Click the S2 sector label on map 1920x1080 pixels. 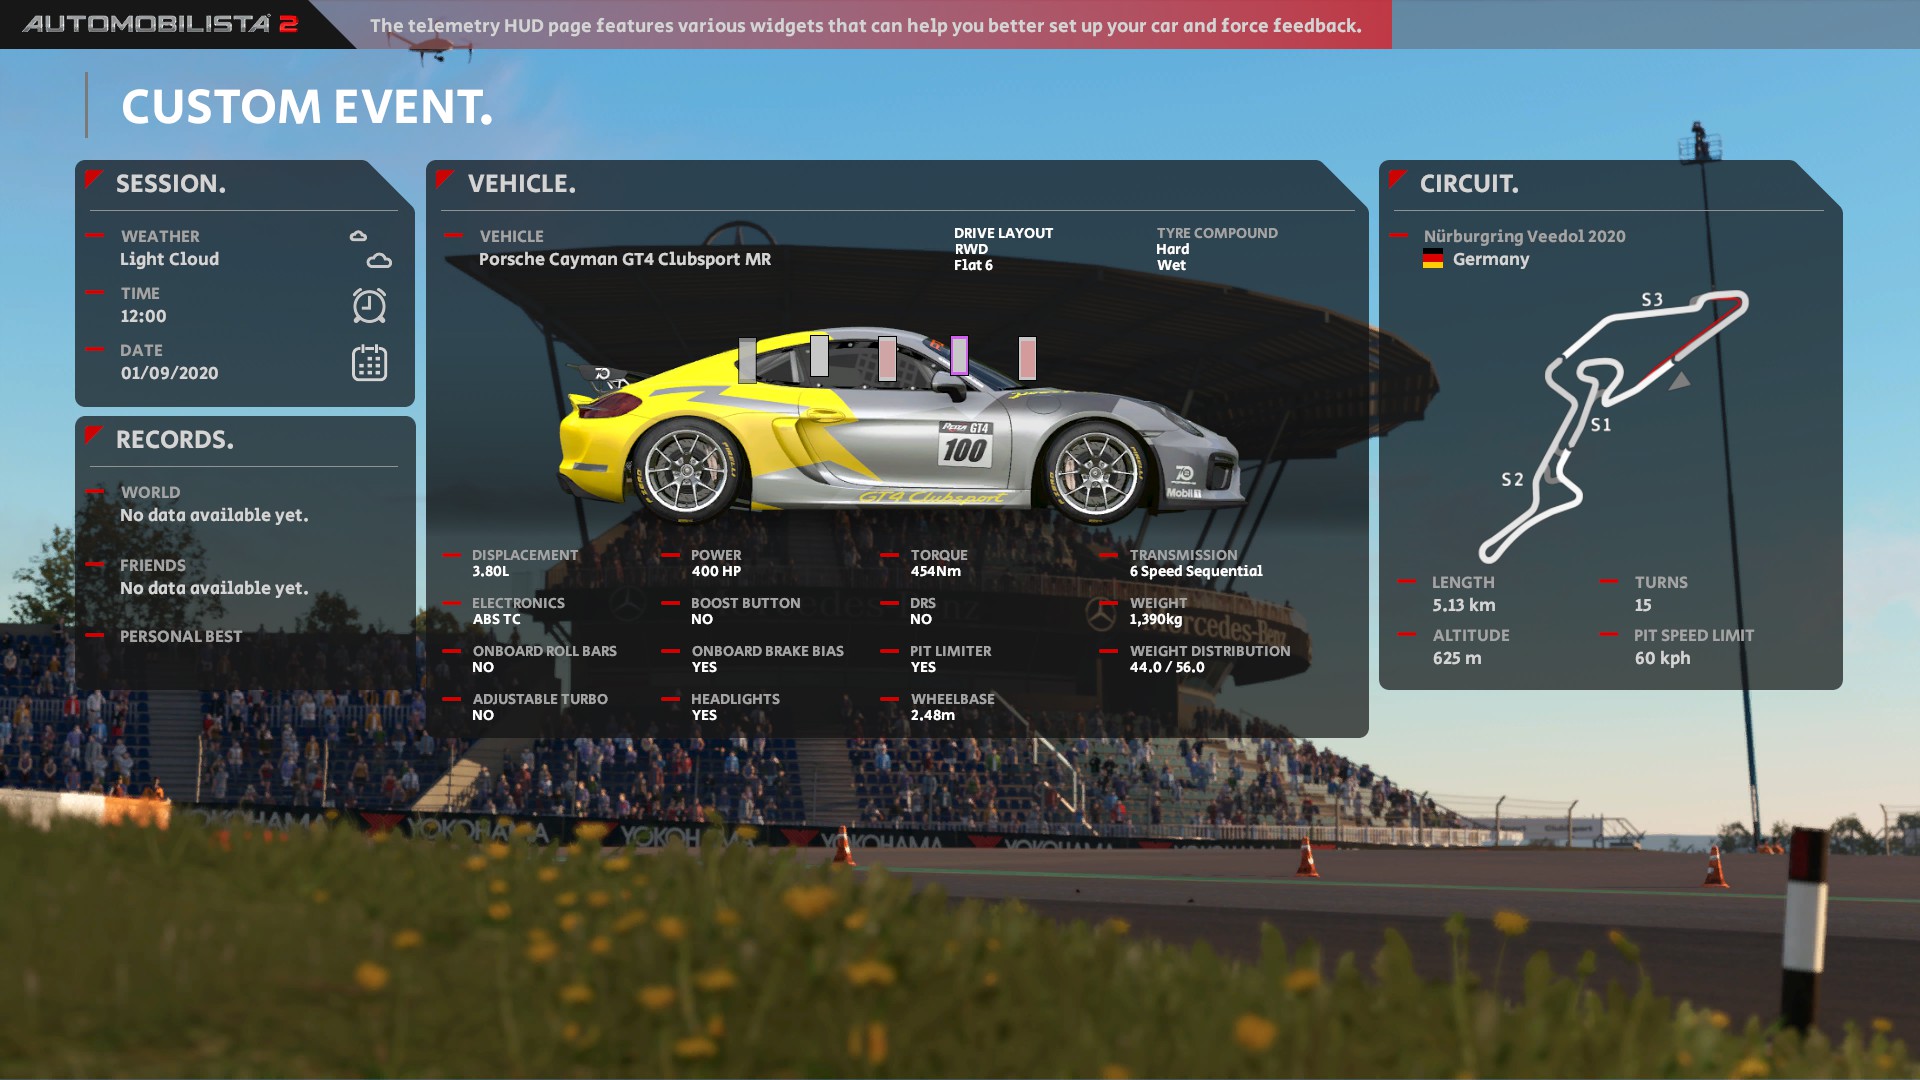pos(1512,480)
